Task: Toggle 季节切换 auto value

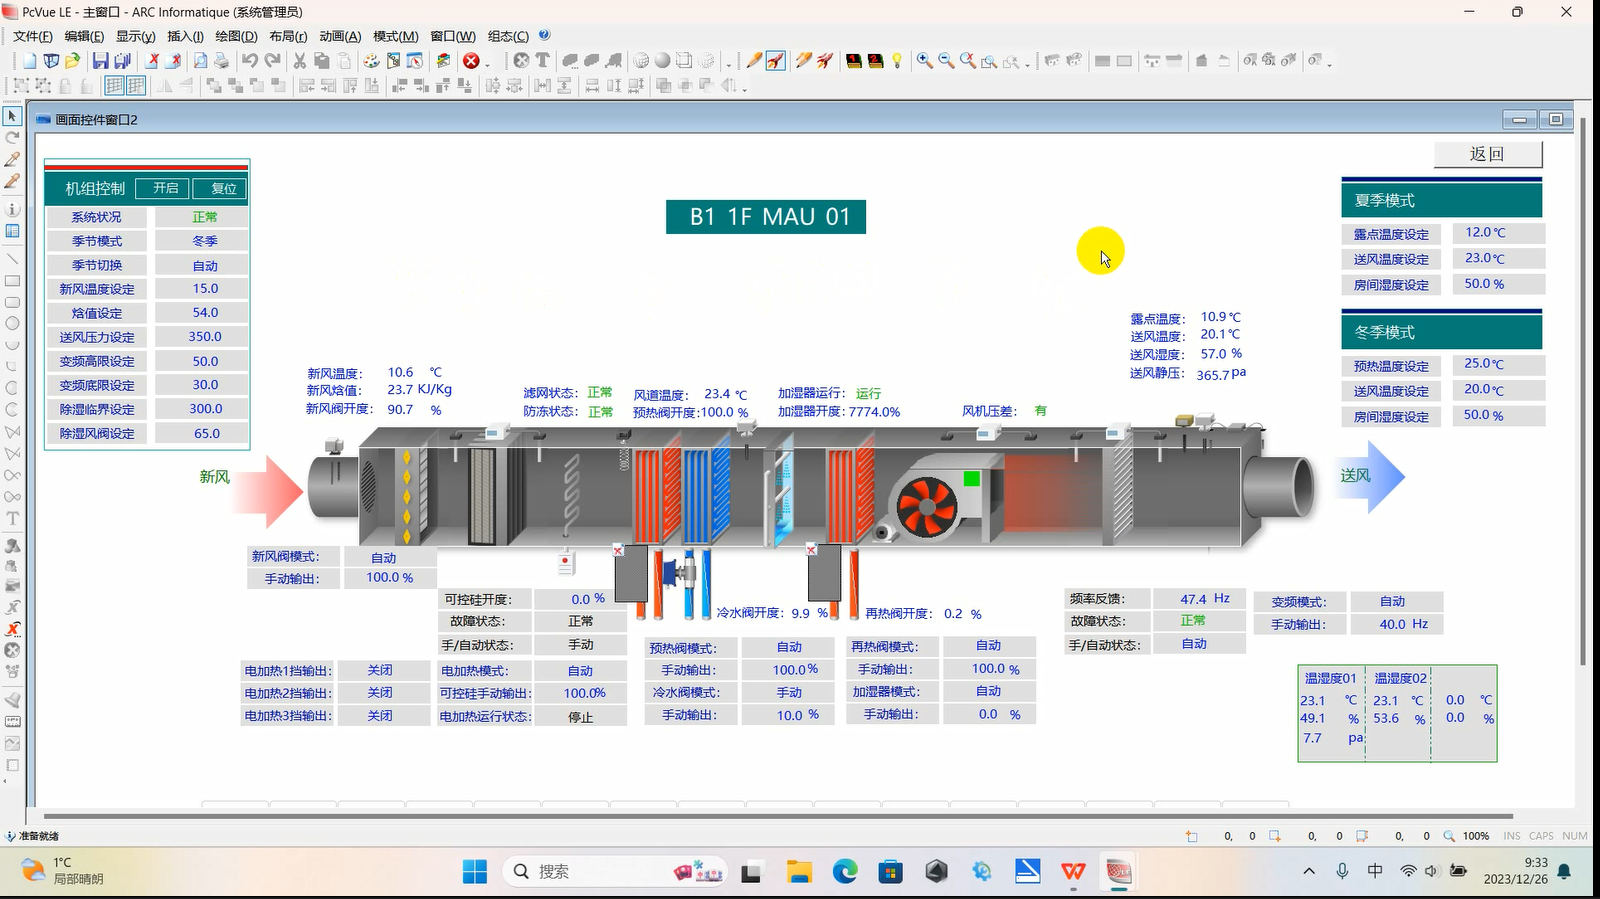Action: coord(204,266)
